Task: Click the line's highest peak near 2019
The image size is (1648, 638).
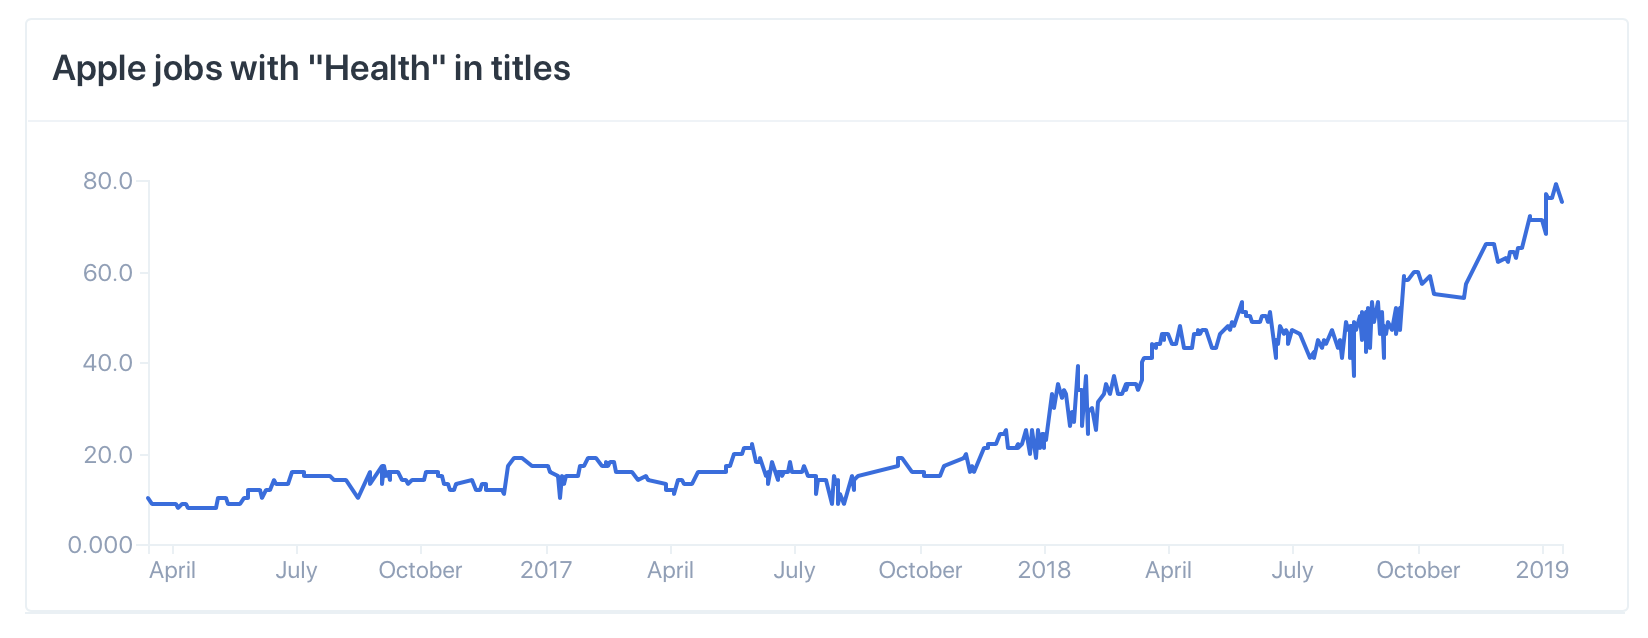Action: point(1556,184)
